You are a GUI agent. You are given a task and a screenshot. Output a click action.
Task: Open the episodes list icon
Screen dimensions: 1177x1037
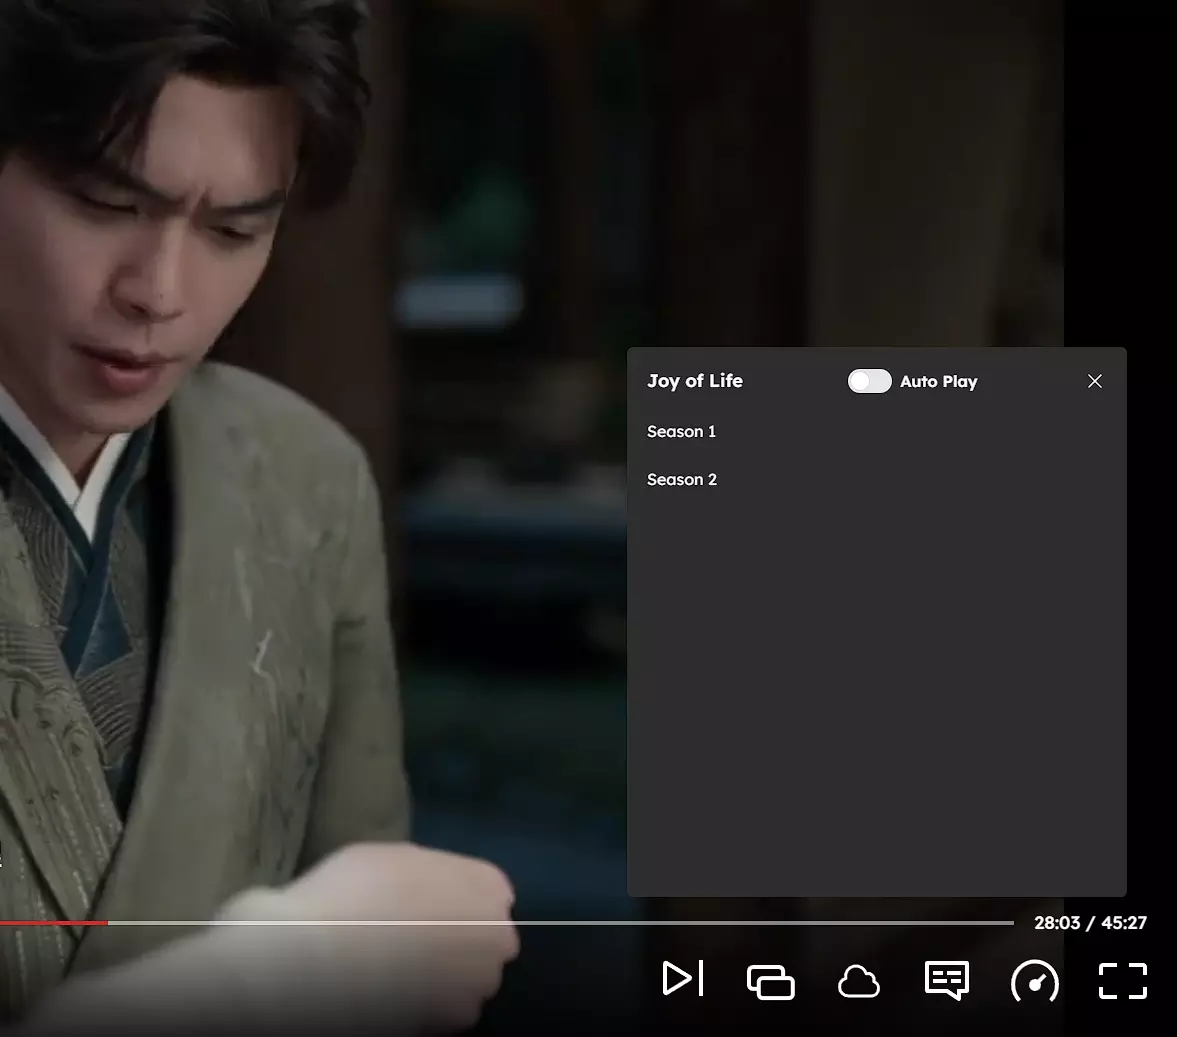(x=770, y=981)
